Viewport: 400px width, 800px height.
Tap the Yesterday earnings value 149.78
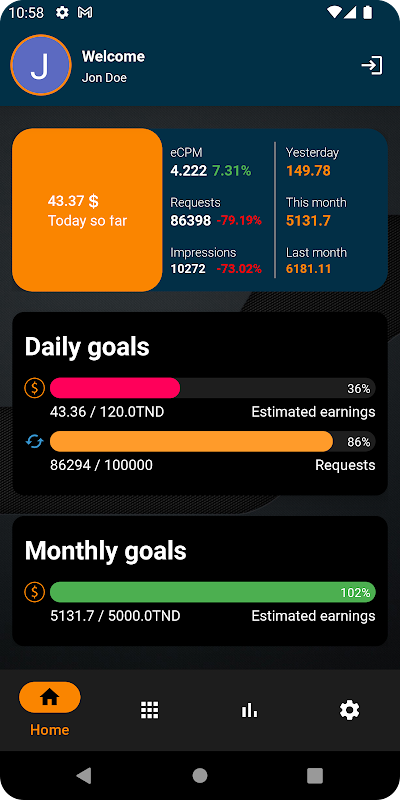308,170
